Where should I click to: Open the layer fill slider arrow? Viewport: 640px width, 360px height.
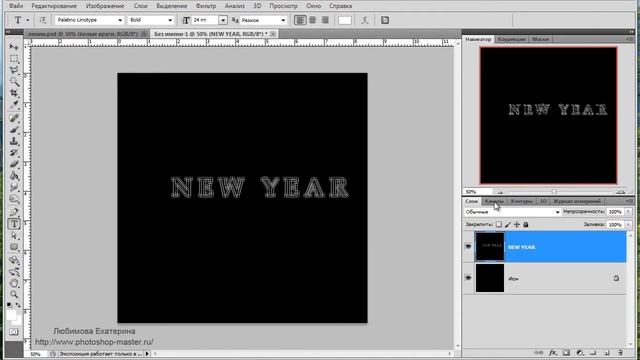628,224
